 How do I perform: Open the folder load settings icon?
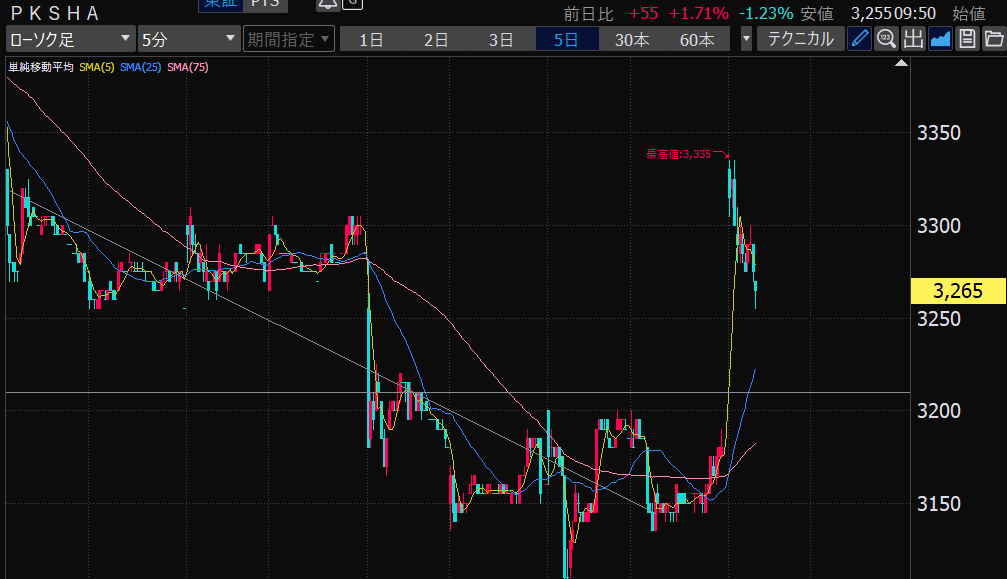993,40
